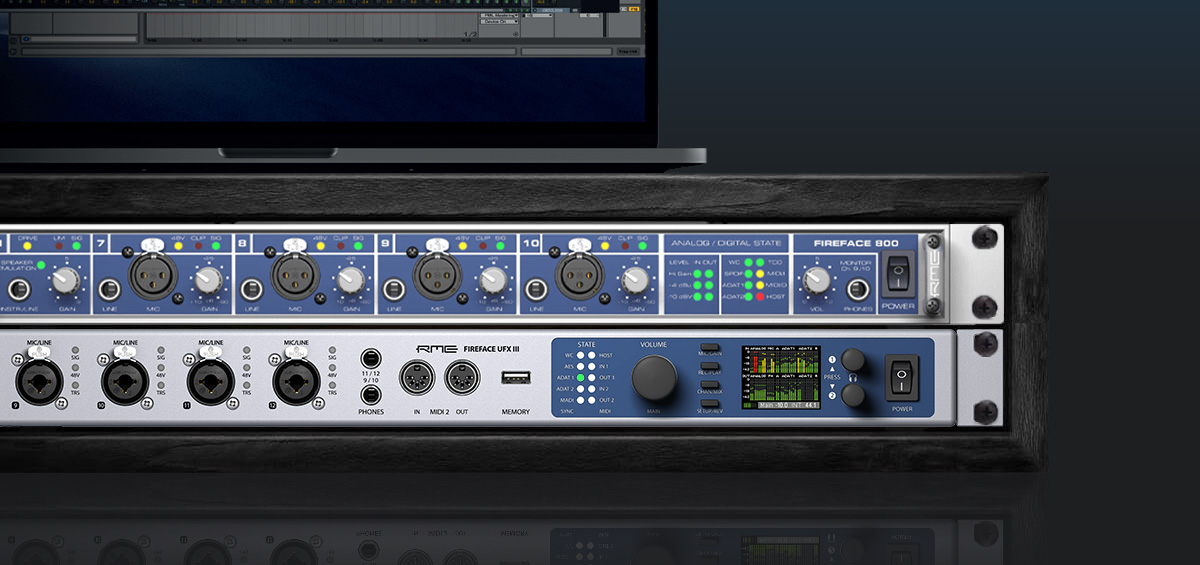Click channel 8 LINE jack
The width and height of the screenshot is (1200, 565).
(251, 290)
